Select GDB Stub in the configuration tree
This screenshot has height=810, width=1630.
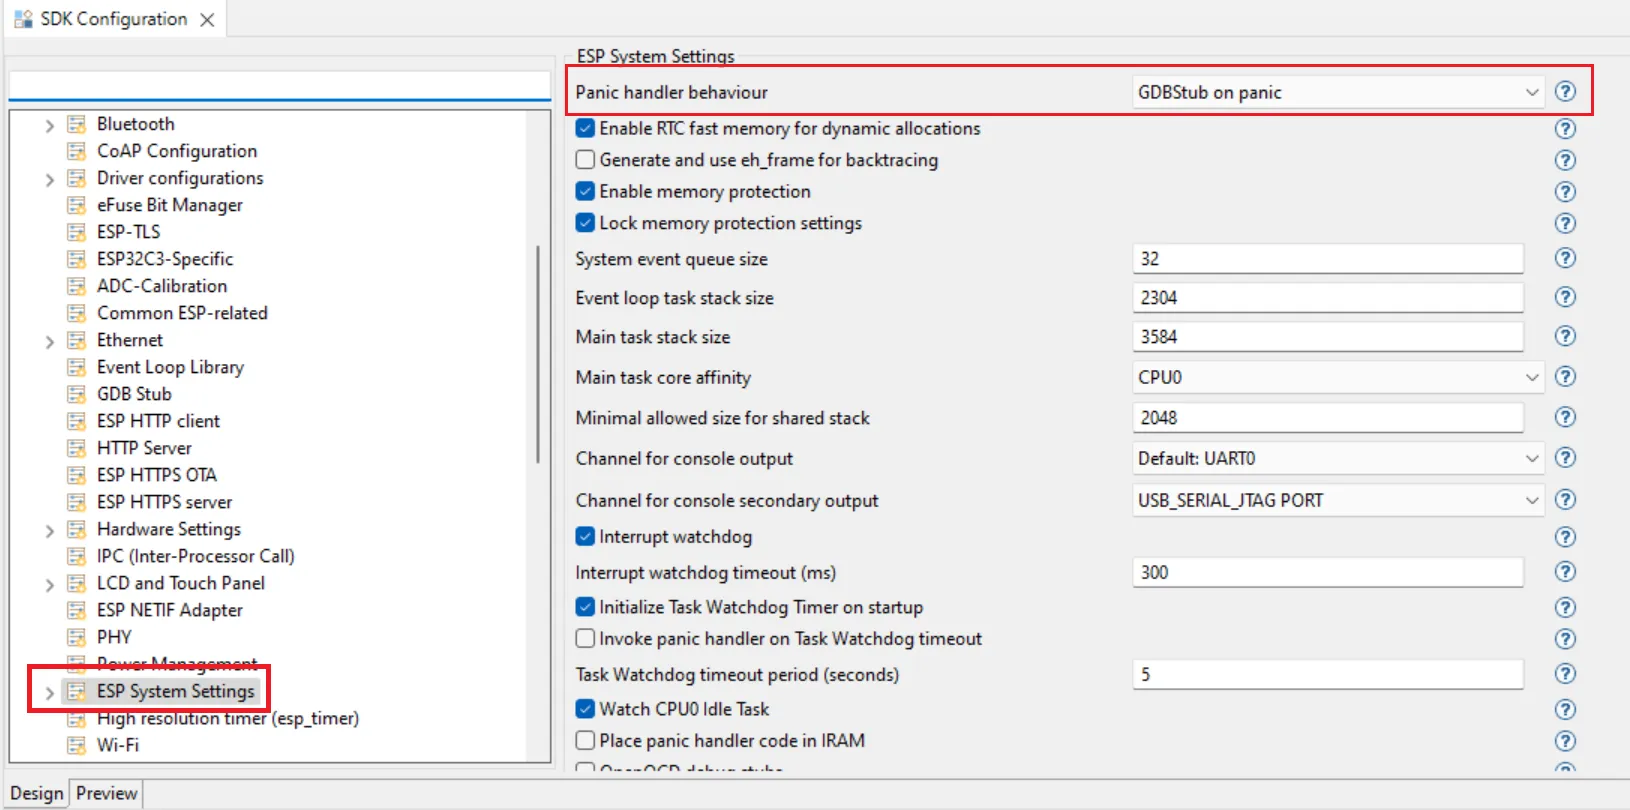[134, 394]
